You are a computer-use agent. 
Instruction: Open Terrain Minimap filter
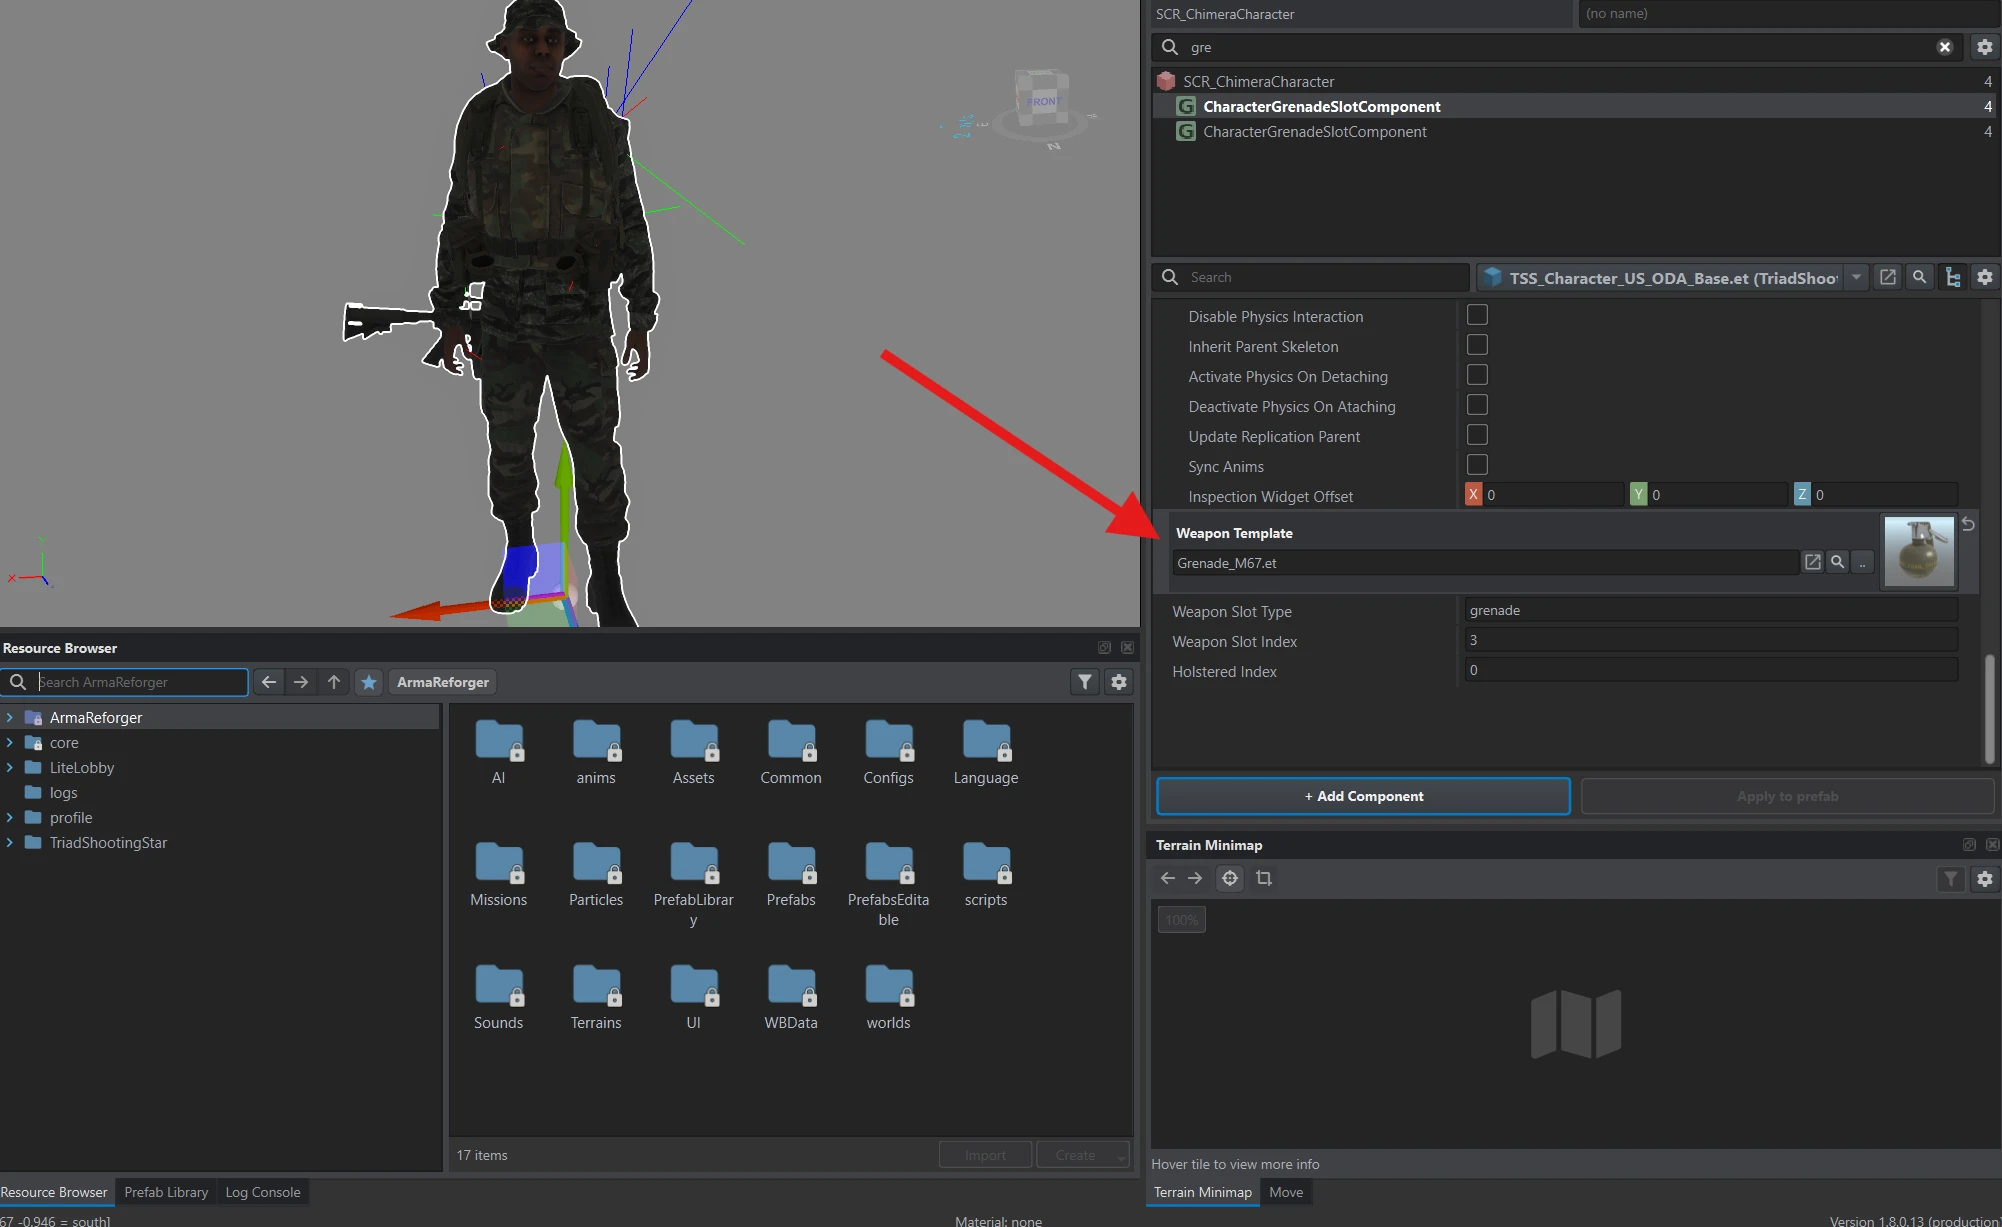(1951, 879)
